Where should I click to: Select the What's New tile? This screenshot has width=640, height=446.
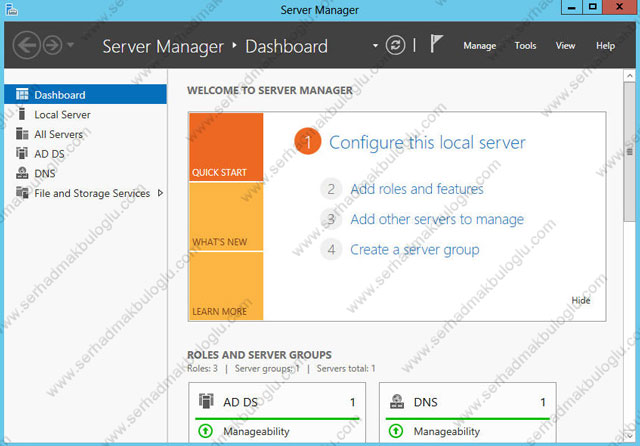pyautogui.click(x=226, y=217)
